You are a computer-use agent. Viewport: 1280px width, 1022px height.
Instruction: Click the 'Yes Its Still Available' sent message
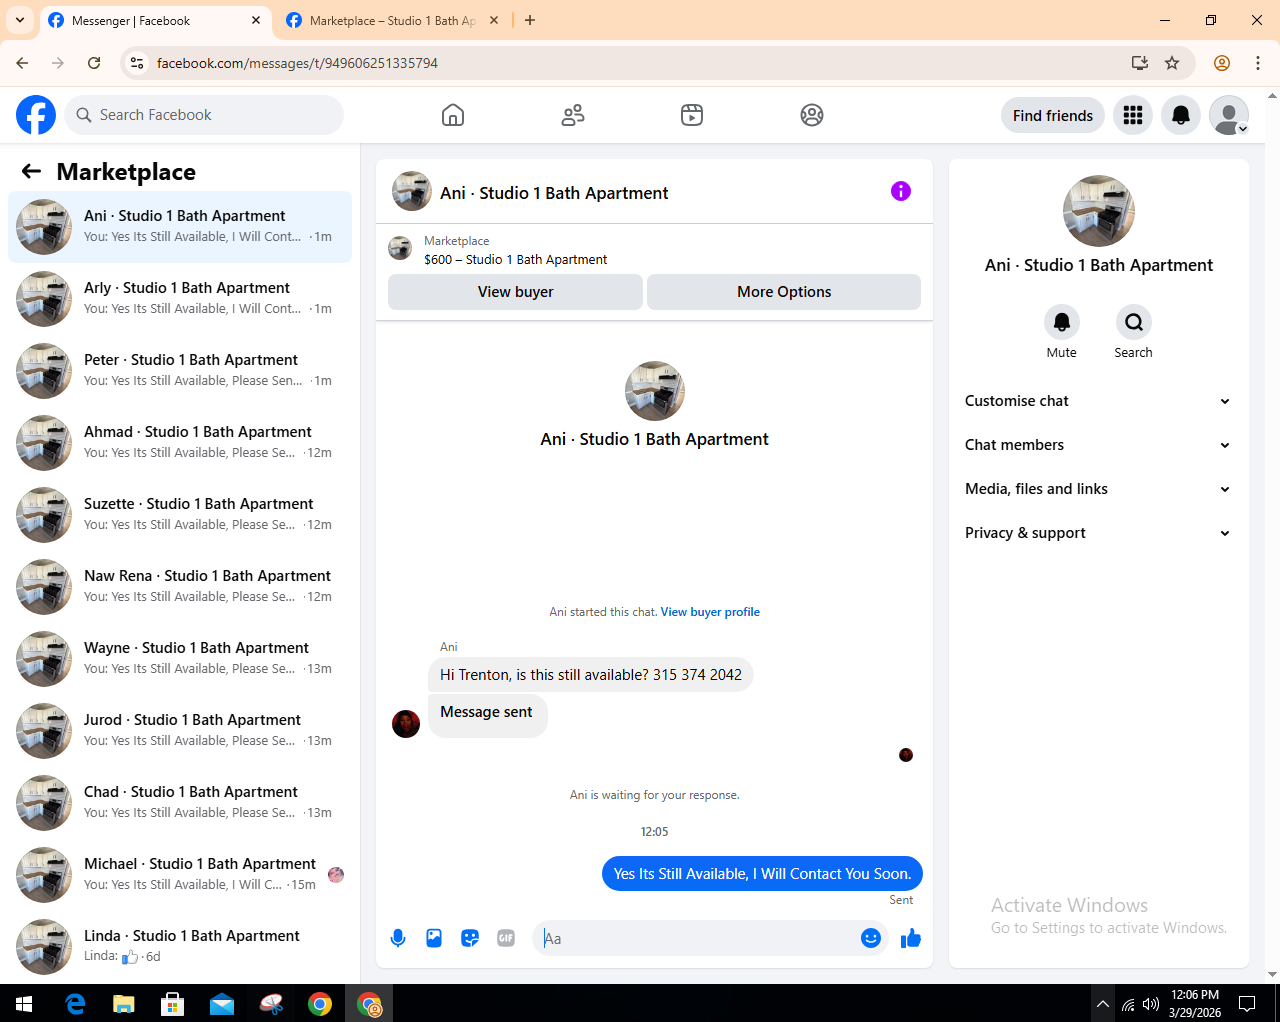point(762,874)
